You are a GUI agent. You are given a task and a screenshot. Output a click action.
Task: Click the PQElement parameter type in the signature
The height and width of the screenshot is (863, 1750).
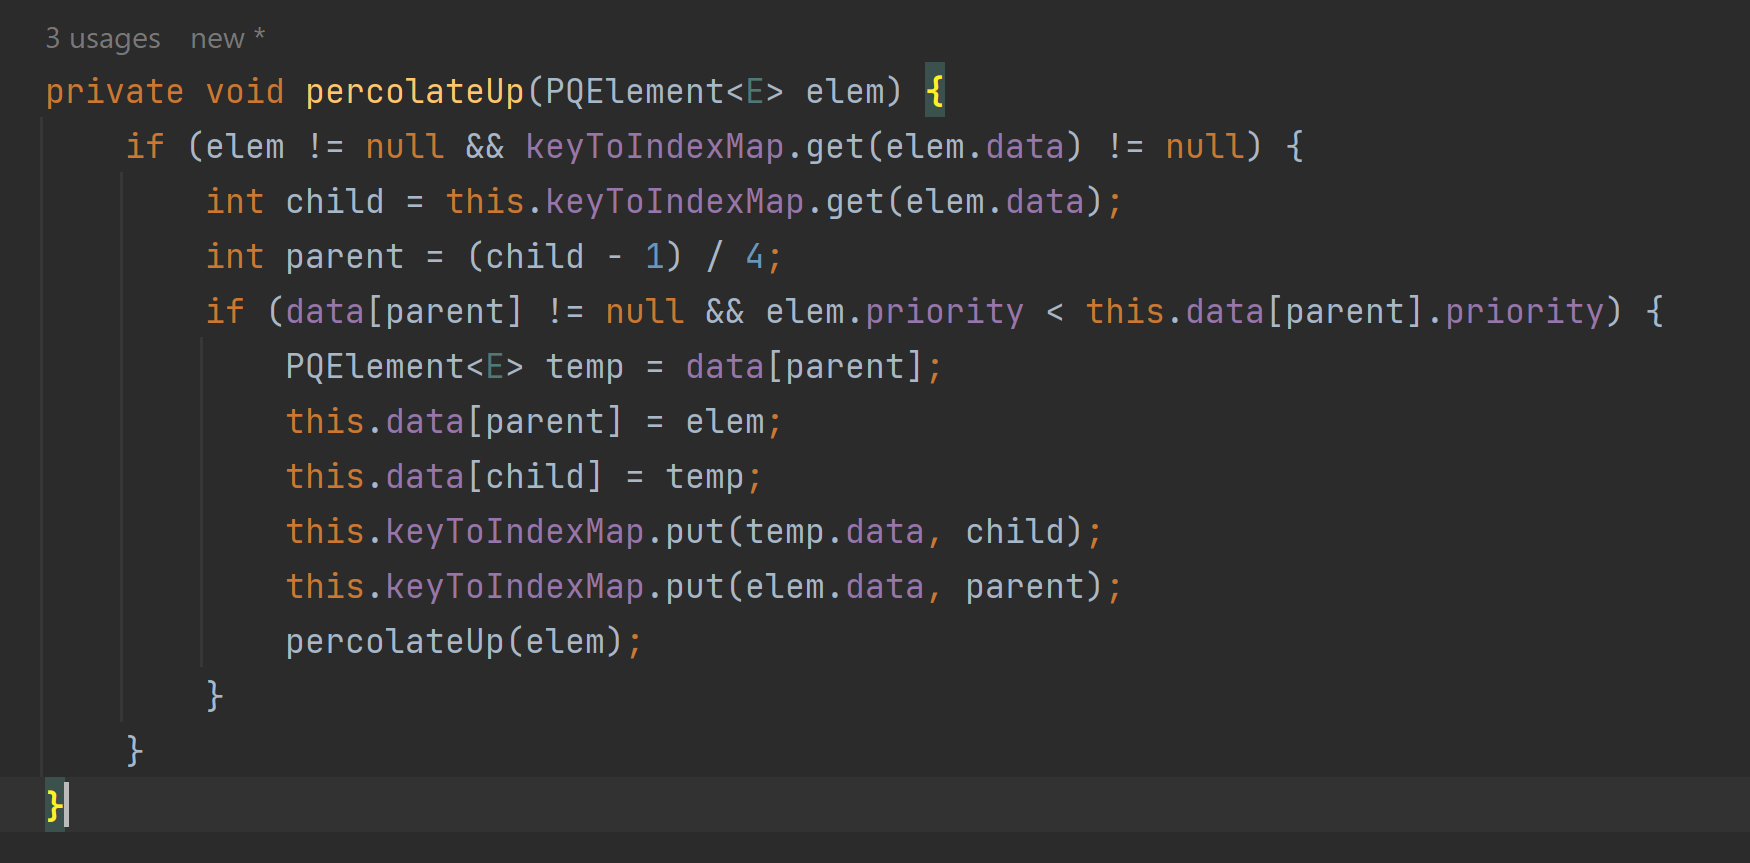click(634, 92)
